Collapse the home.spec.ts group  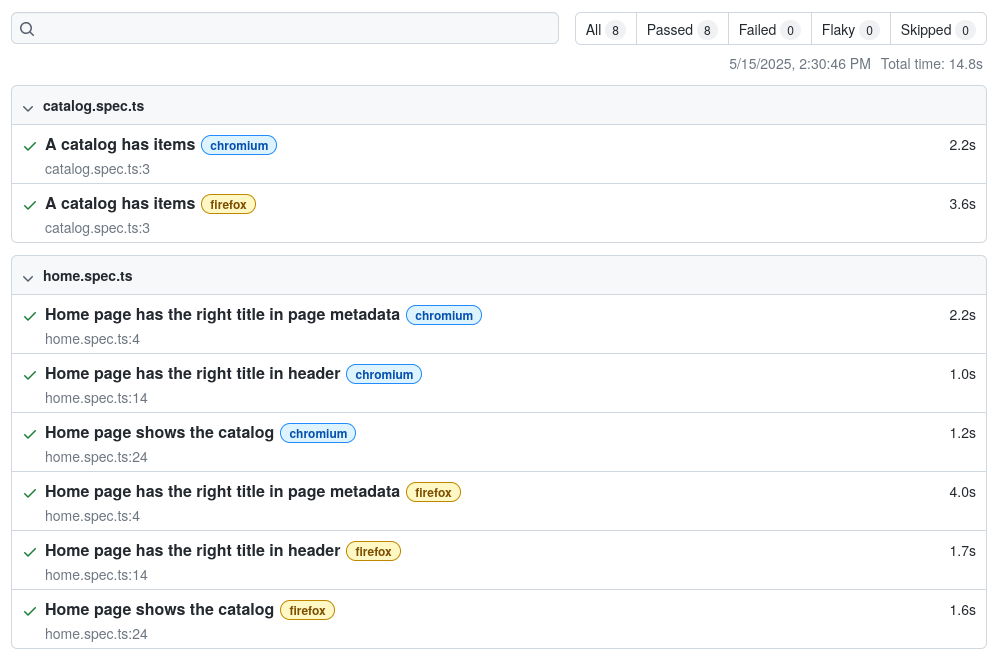click(x=27, y=277)
